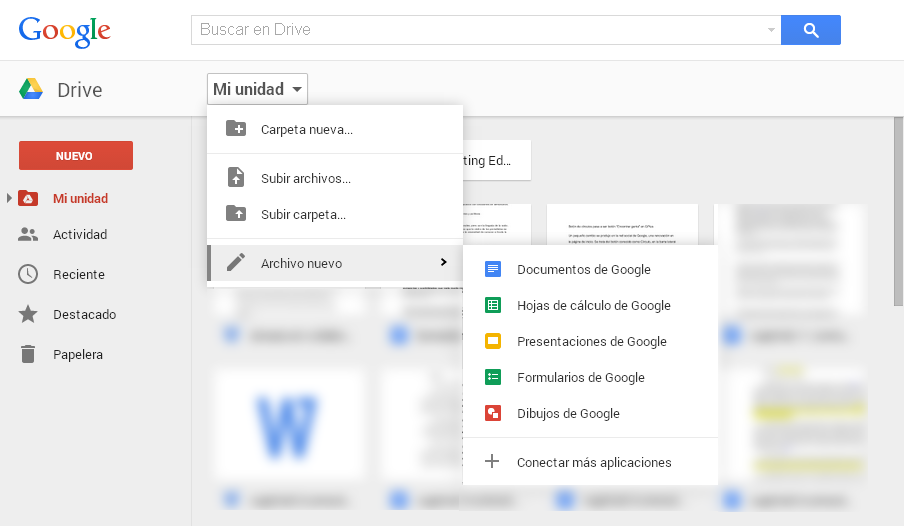Choose Conectar más aplicaciones
904x526 pixels.
tap(590, 463)
